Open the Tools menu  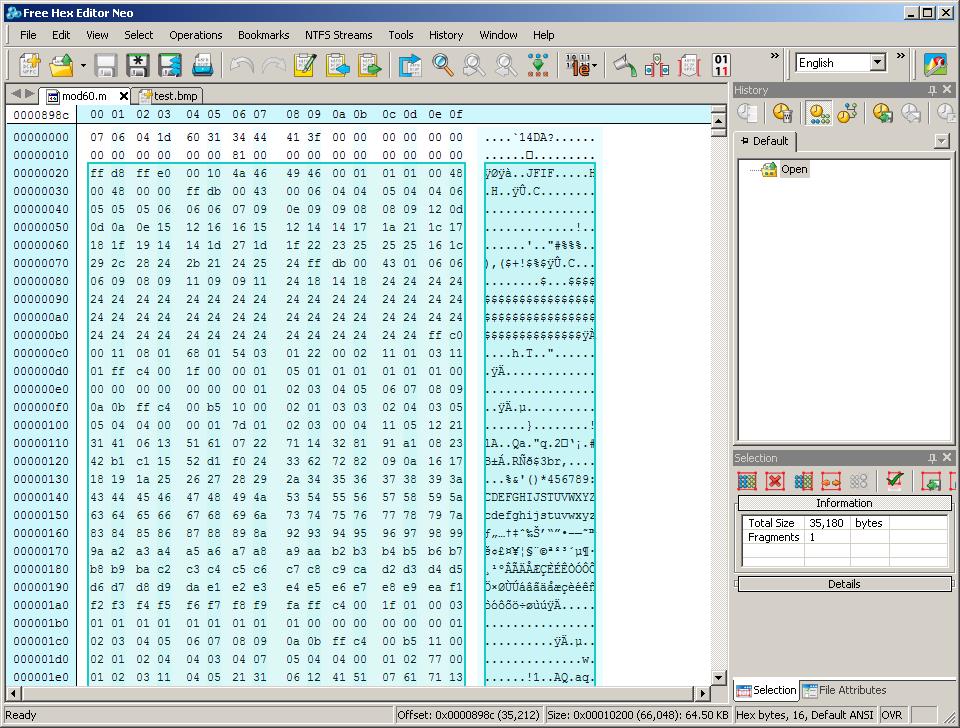click(x=401, y=35)
